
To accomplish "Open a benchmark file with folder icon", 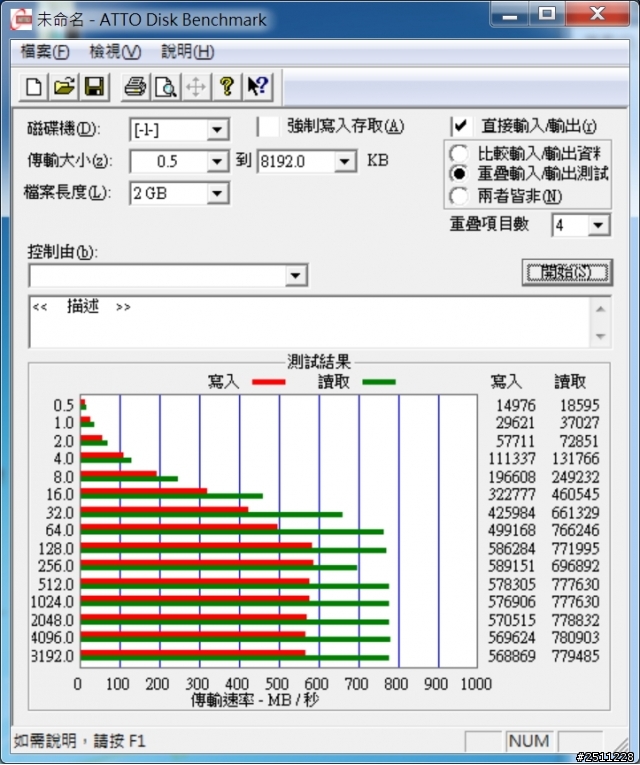I will 63,87.
